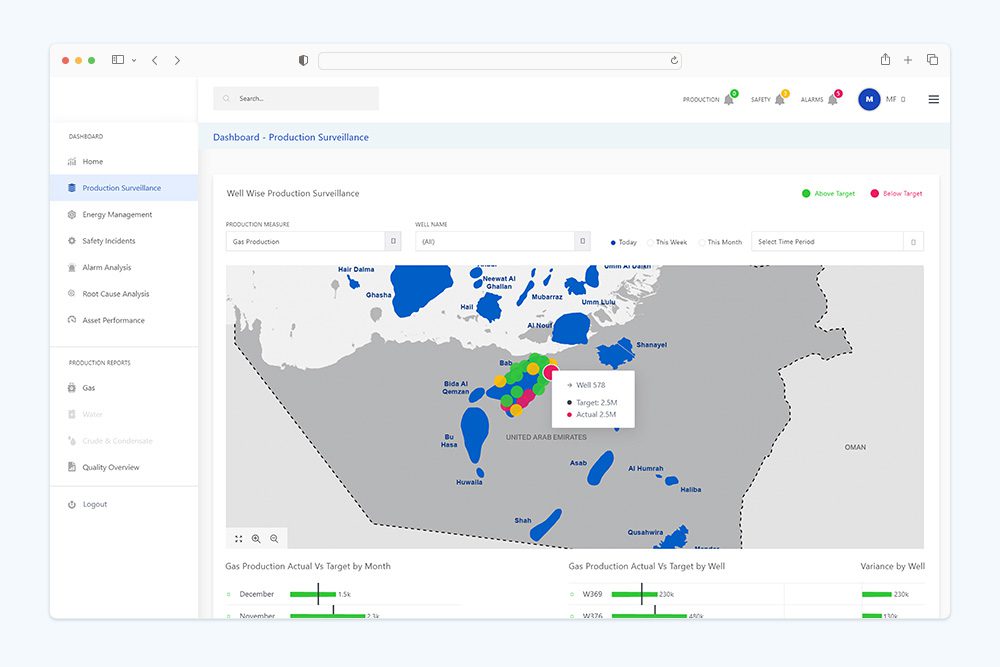
Task: Open Select Time Period dropdown
Action: click(x=837, y=242)
